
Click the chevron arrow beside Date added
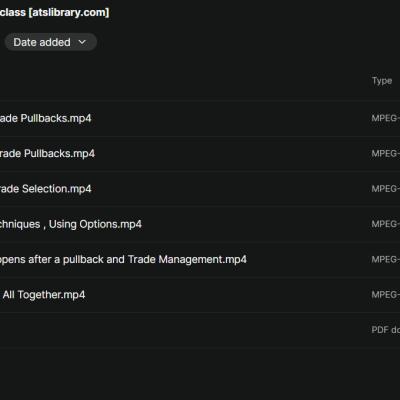(x=82, y=42)
